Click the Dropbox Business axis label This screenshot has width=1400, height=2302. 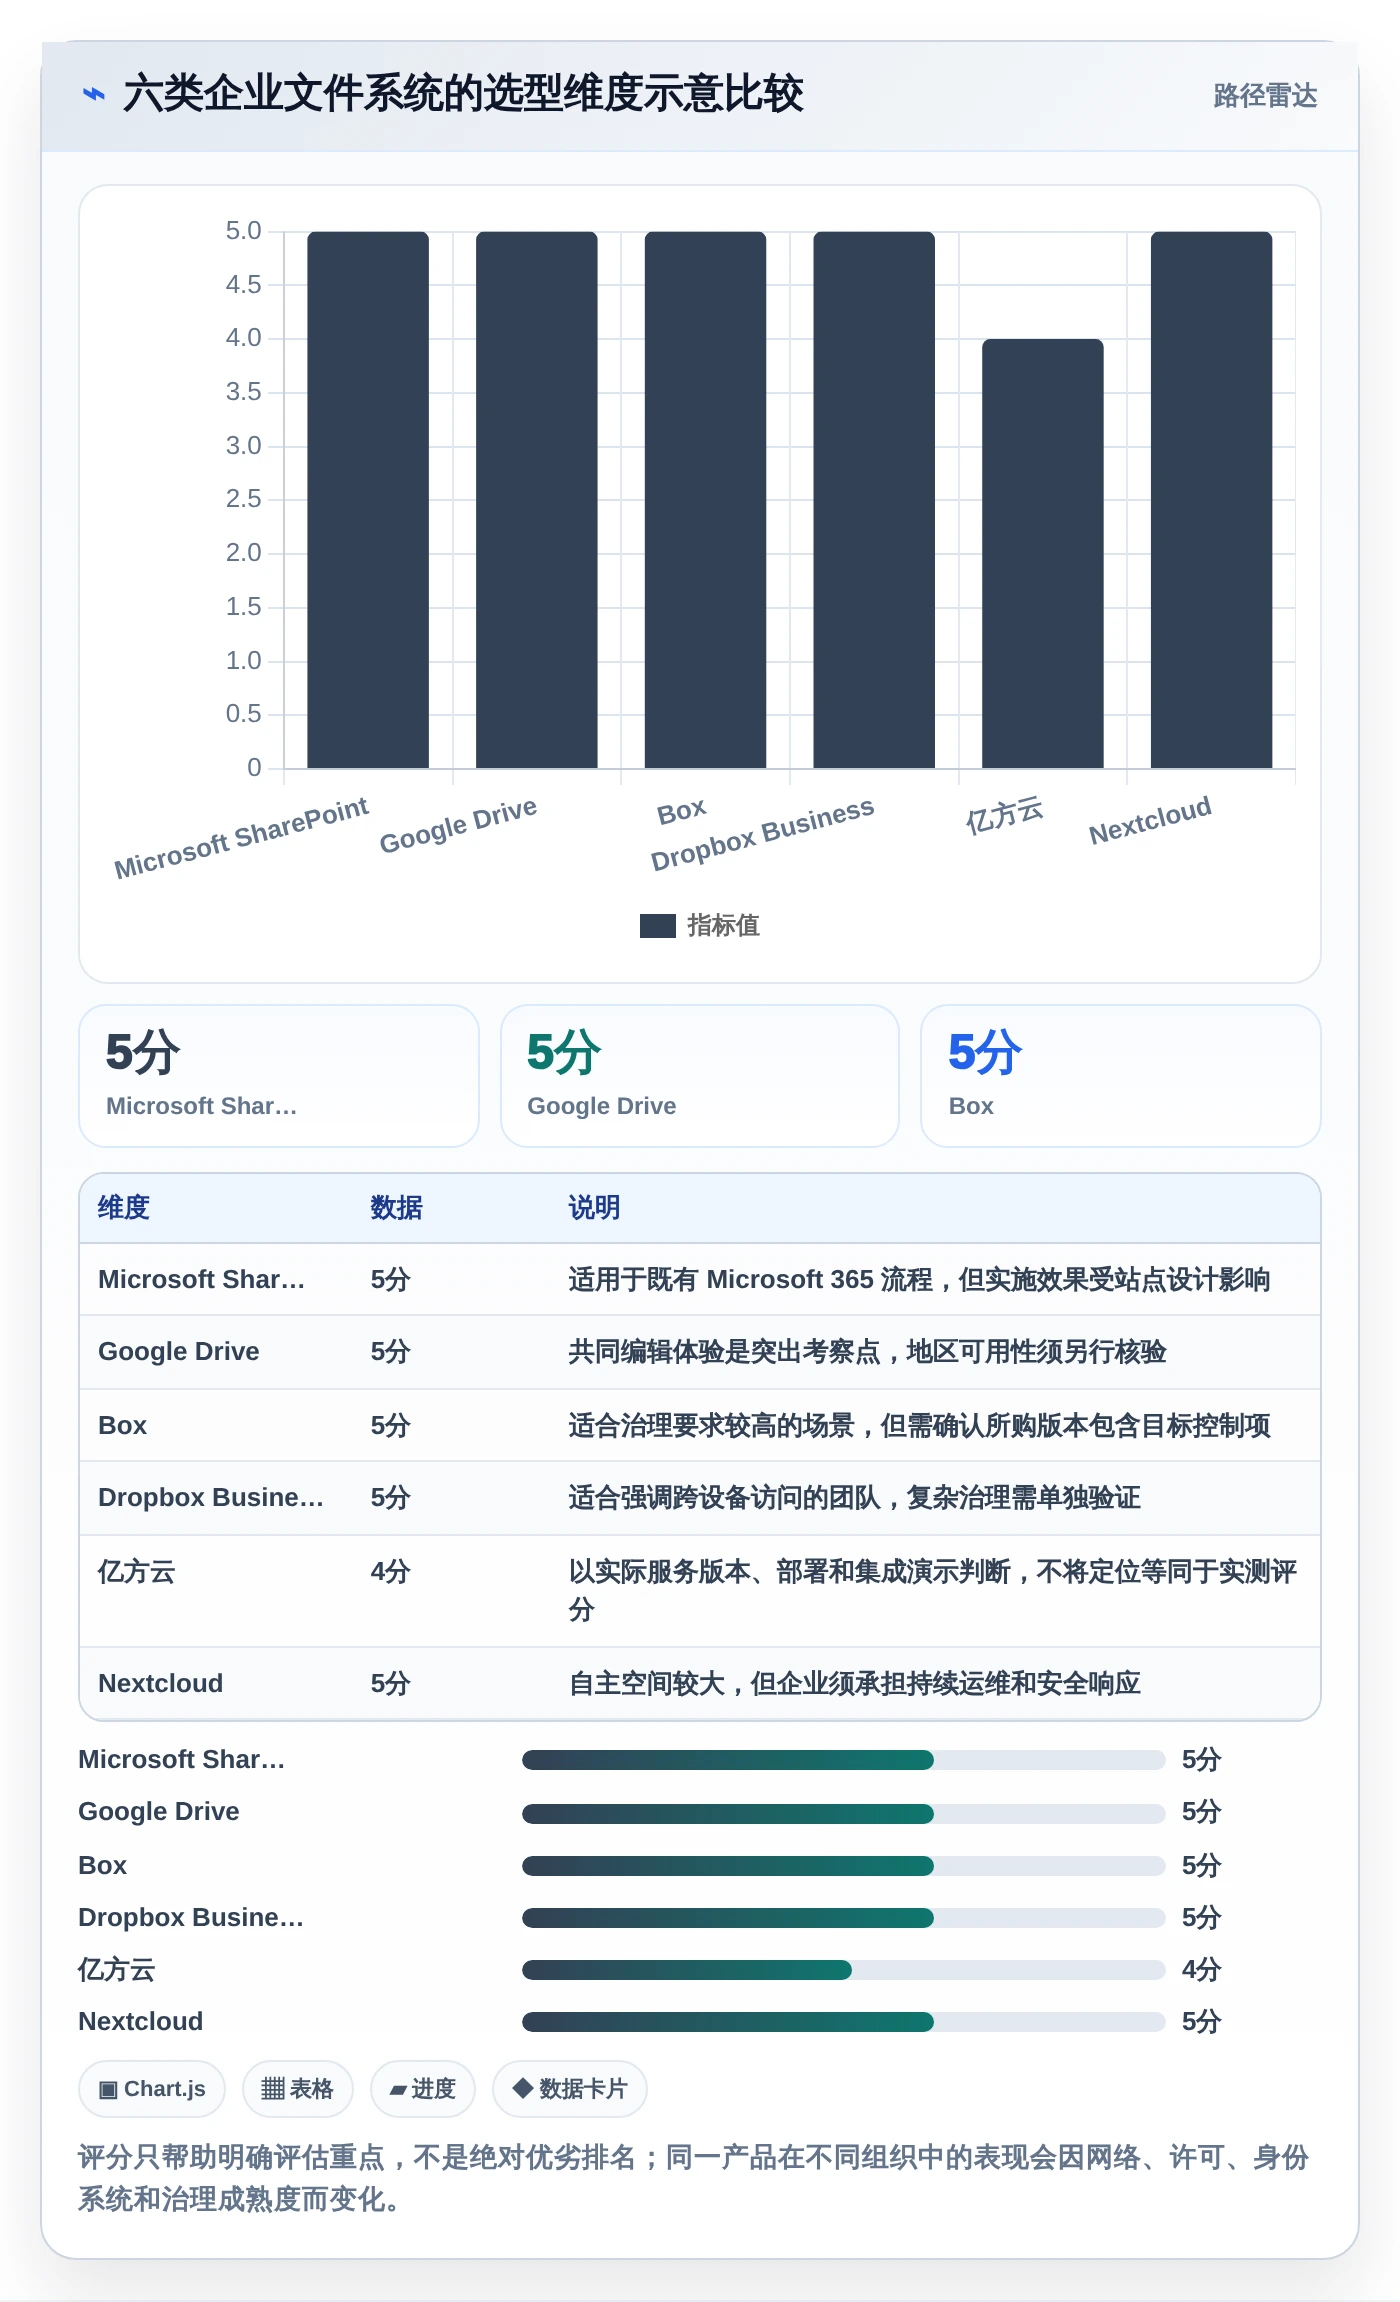tap(762, 834)
